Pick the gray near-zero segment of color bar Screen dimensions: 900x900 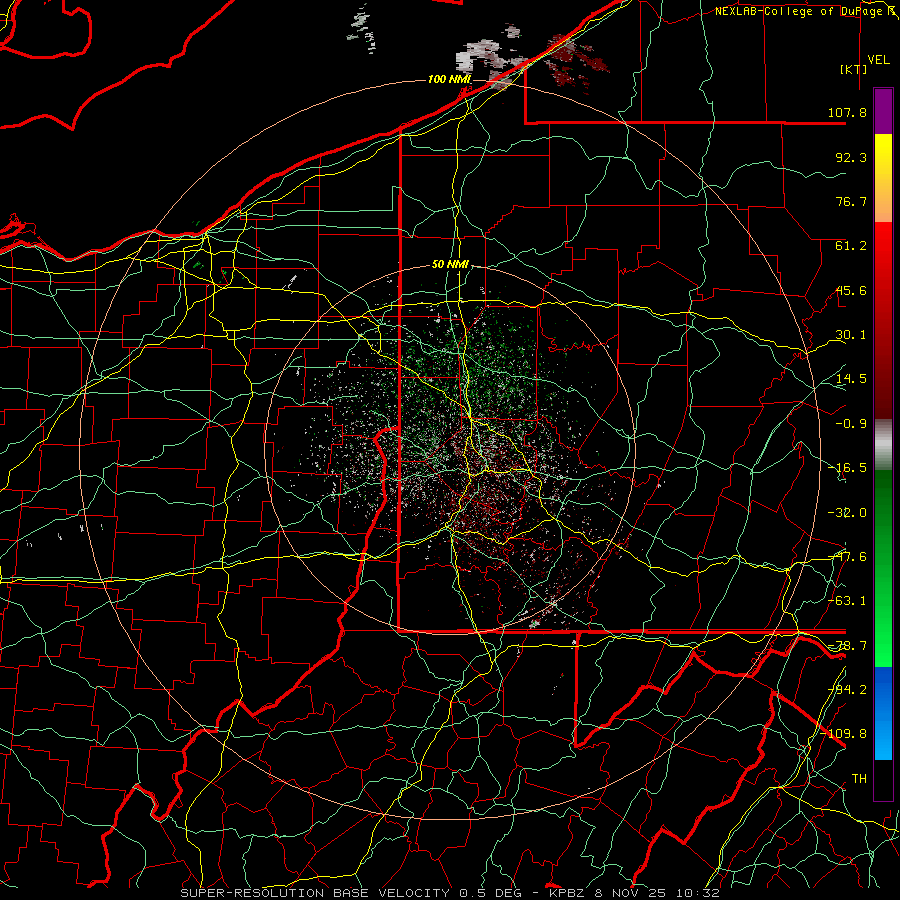click(x=883, y=443)
